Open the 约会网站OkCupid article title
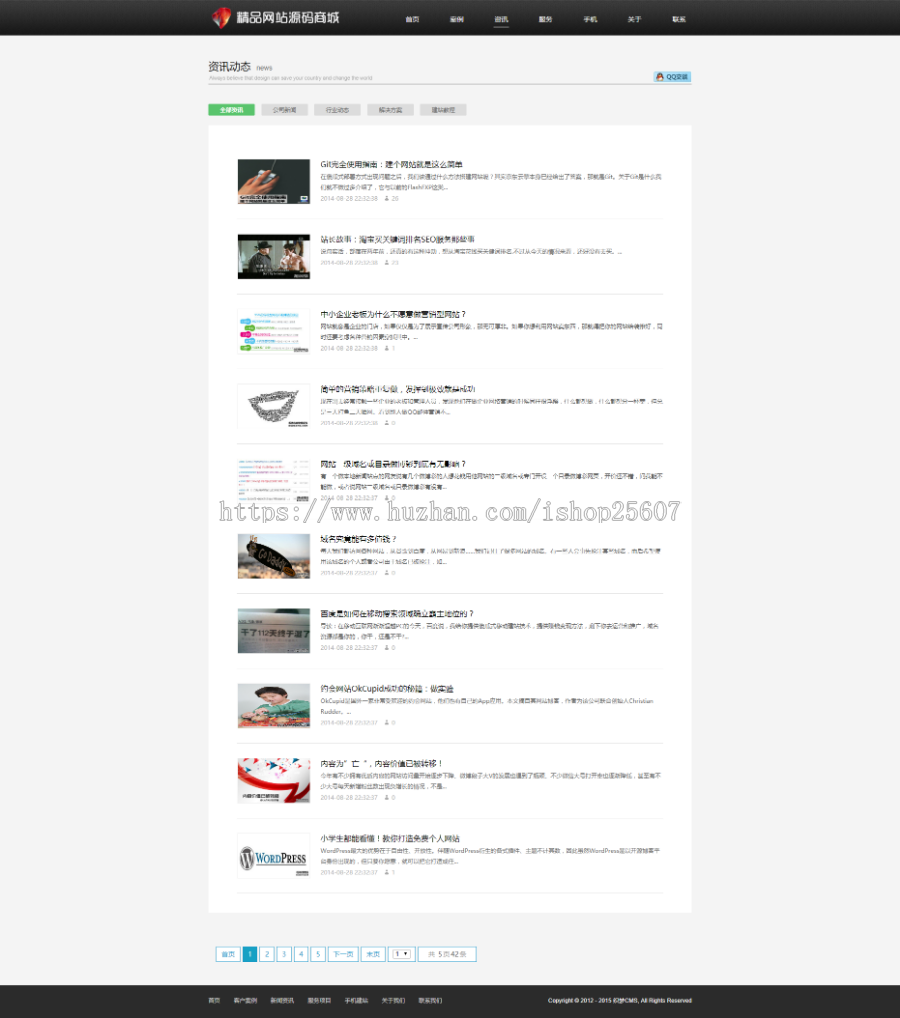 (387, 689)
